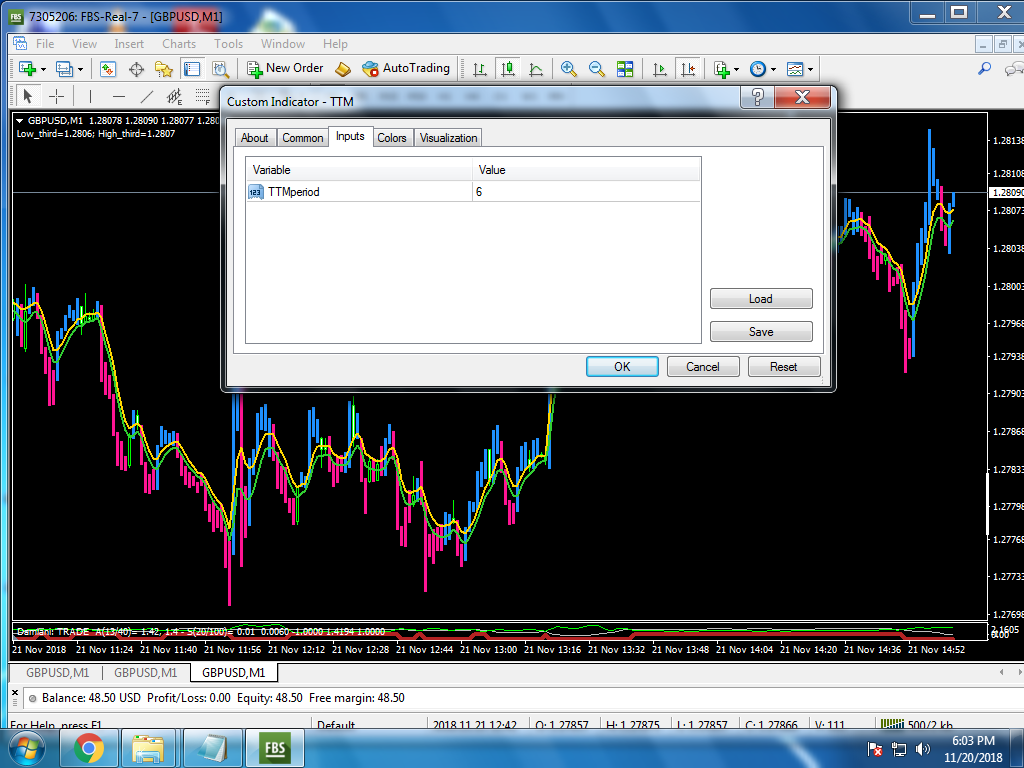Image resolution: width=1024 pixels, height=768 pixels.
Task: Expand the New Chart dropdown arrow
Action: pyautogui.click(x=44, y=69)
